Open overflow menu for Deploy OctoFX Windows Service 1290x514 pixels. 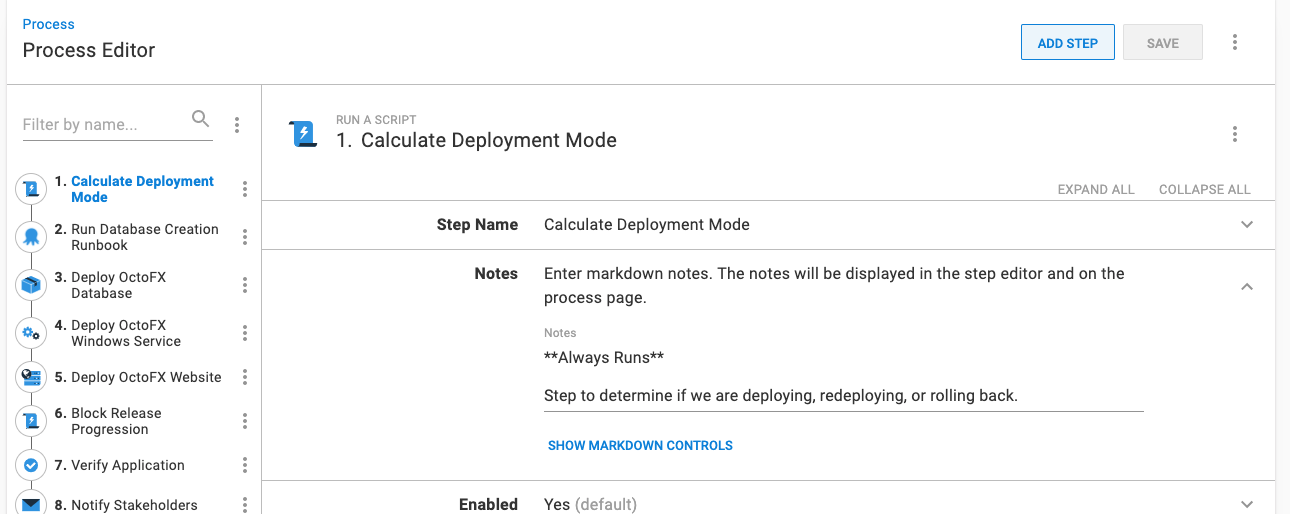click(245, 333)
